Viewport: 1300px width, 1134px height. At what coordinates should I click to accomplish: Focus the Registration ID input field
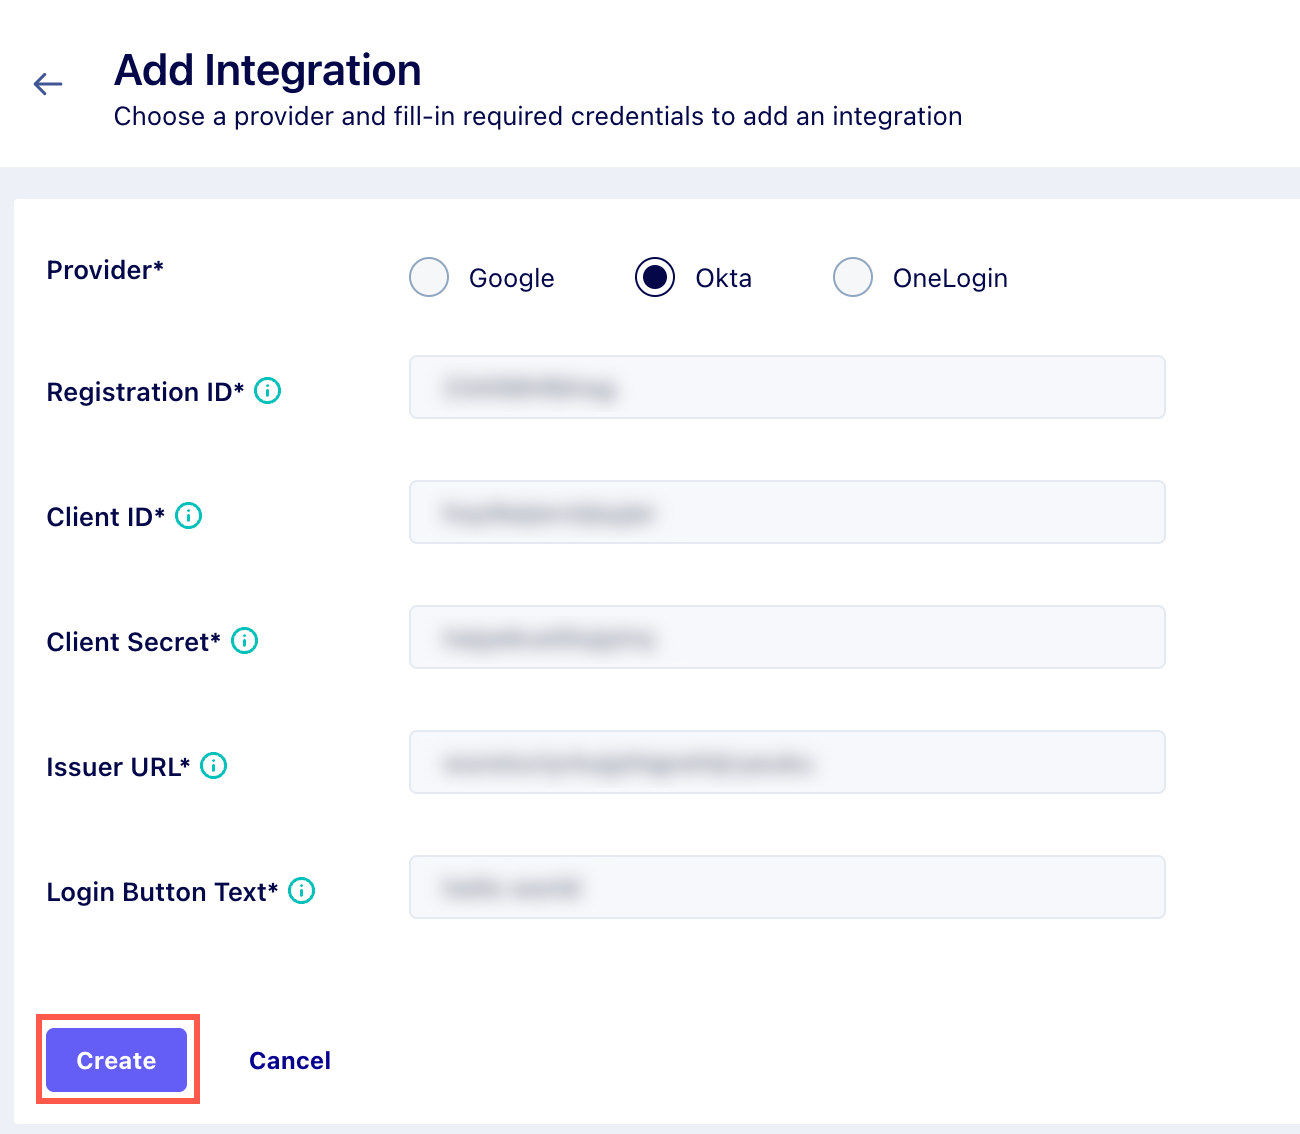[787, 387]
